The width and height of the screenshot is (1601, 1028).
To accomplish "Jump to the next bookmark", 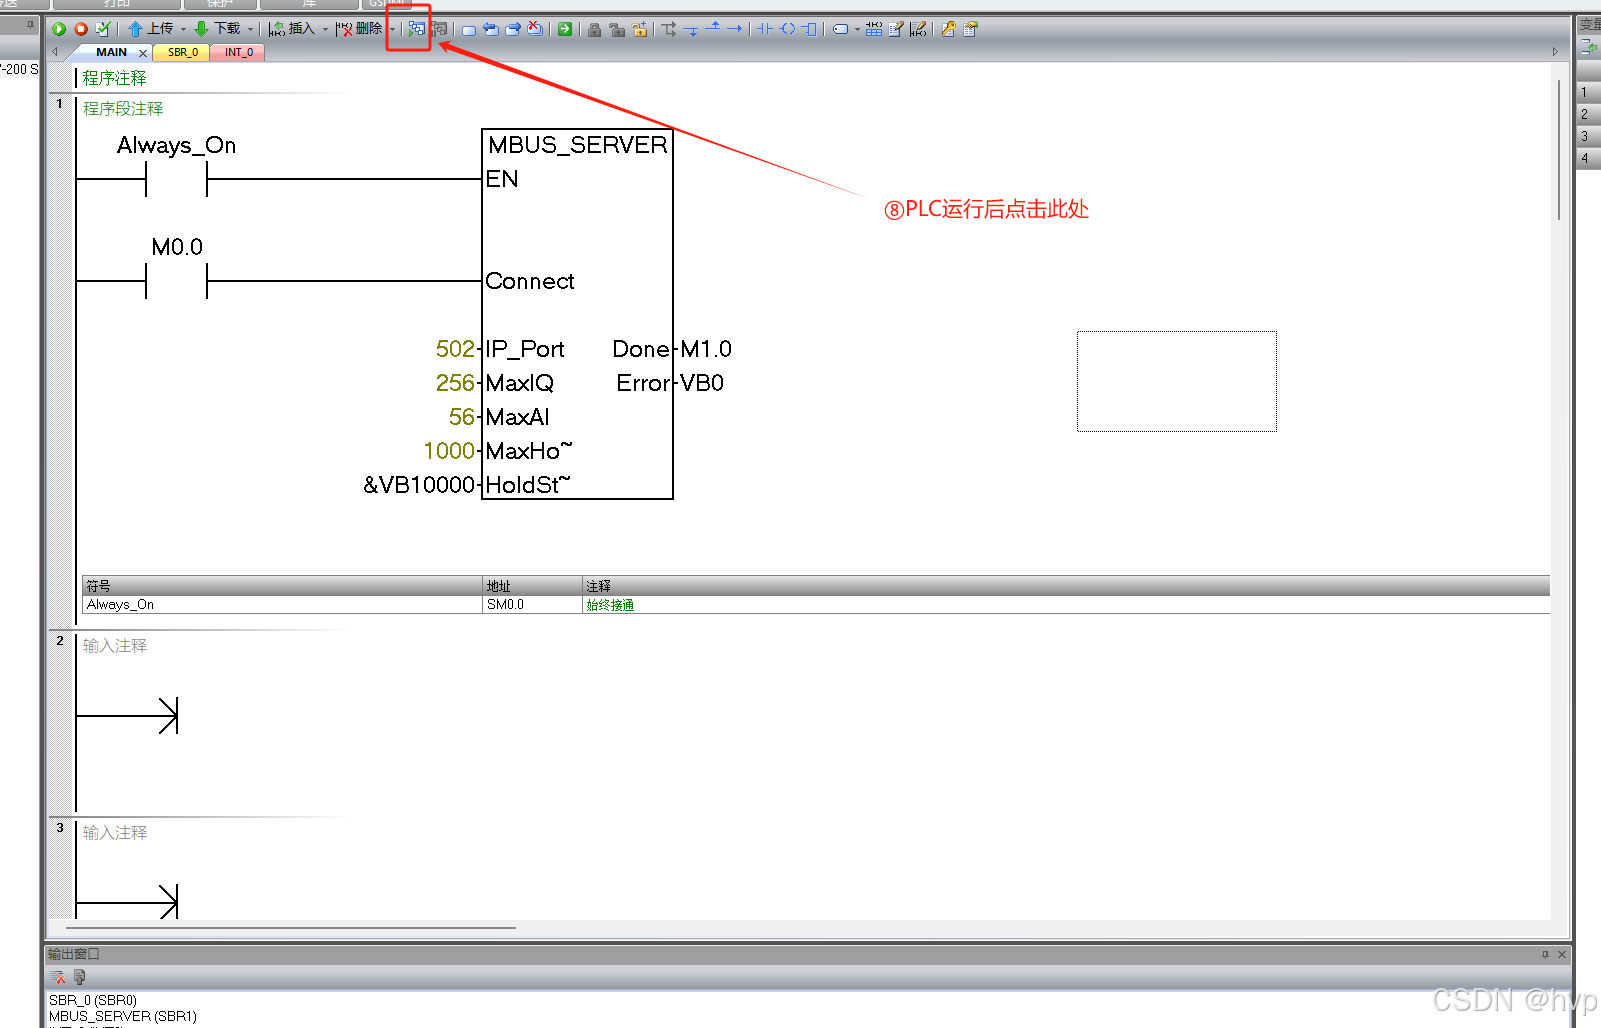I will [512, 29].
